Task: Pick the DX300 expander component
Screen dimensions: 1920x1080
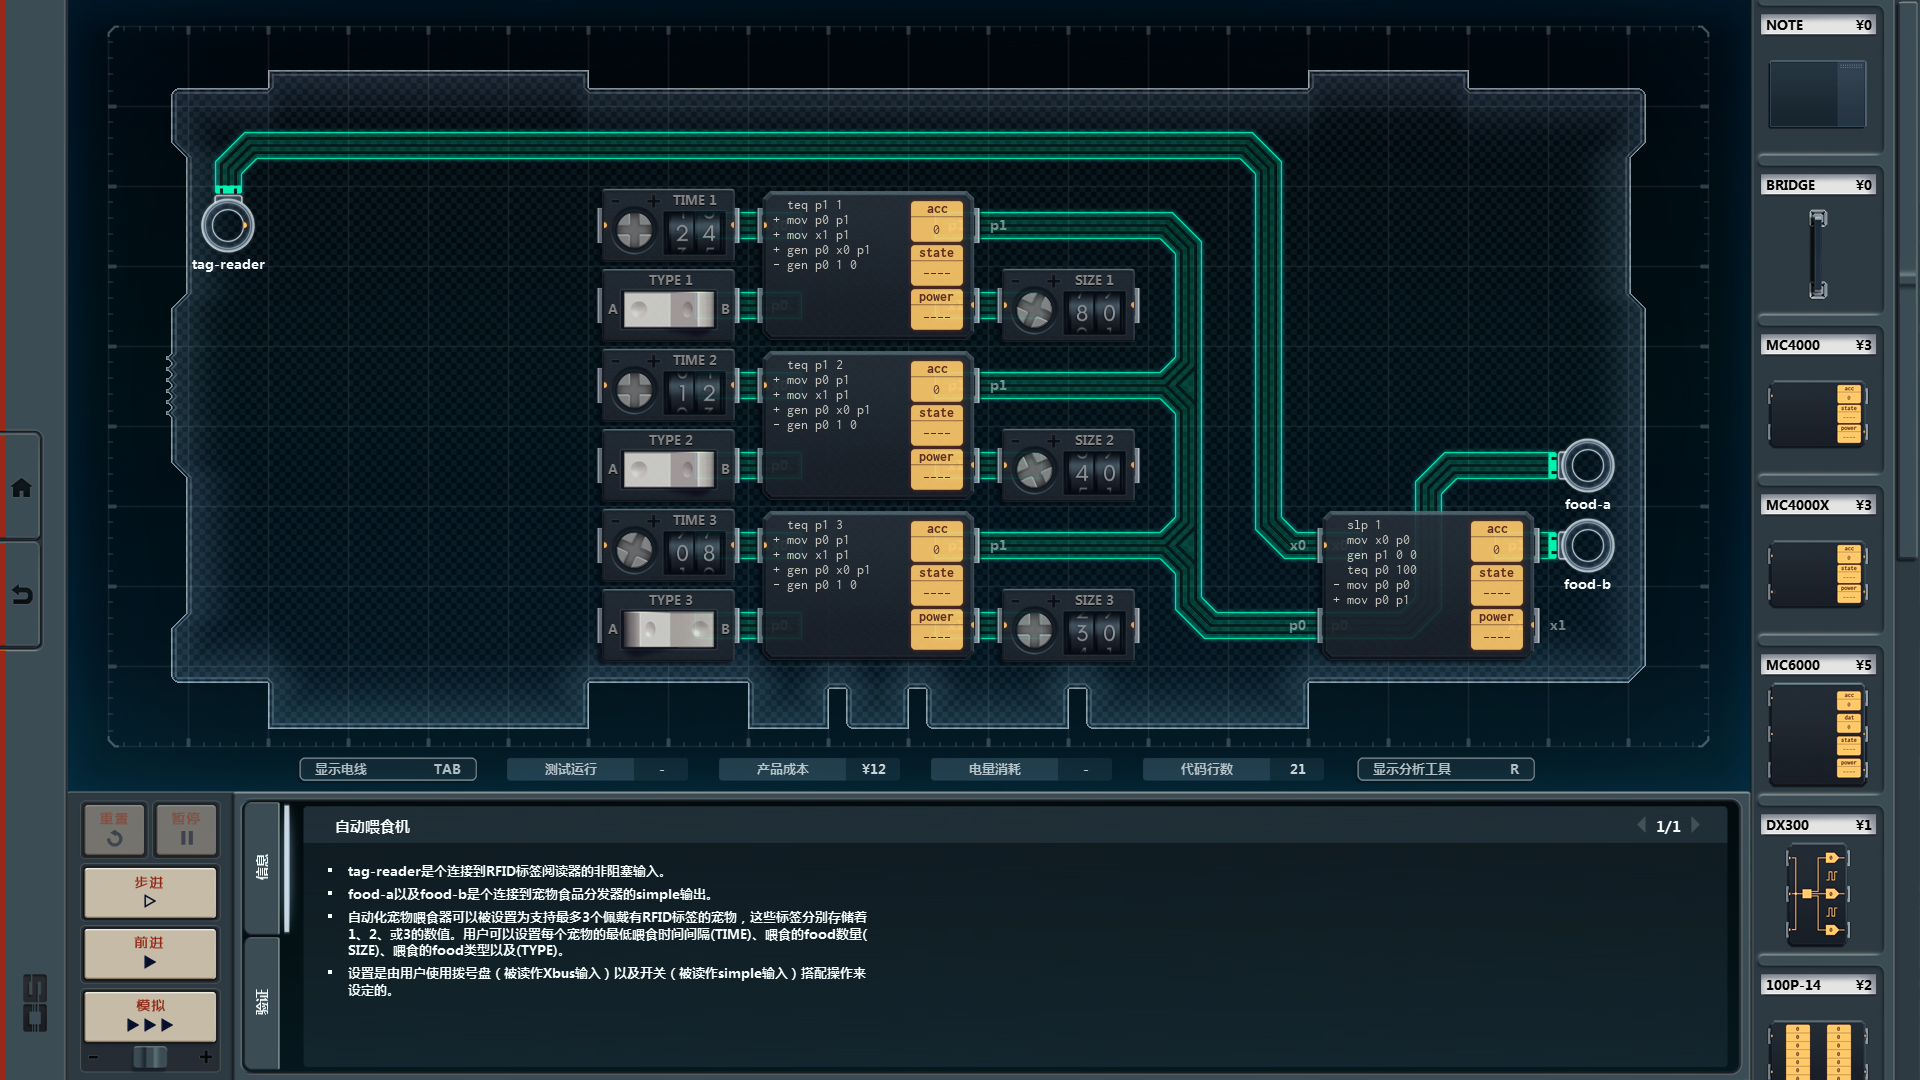Action: pos(1817,894)
